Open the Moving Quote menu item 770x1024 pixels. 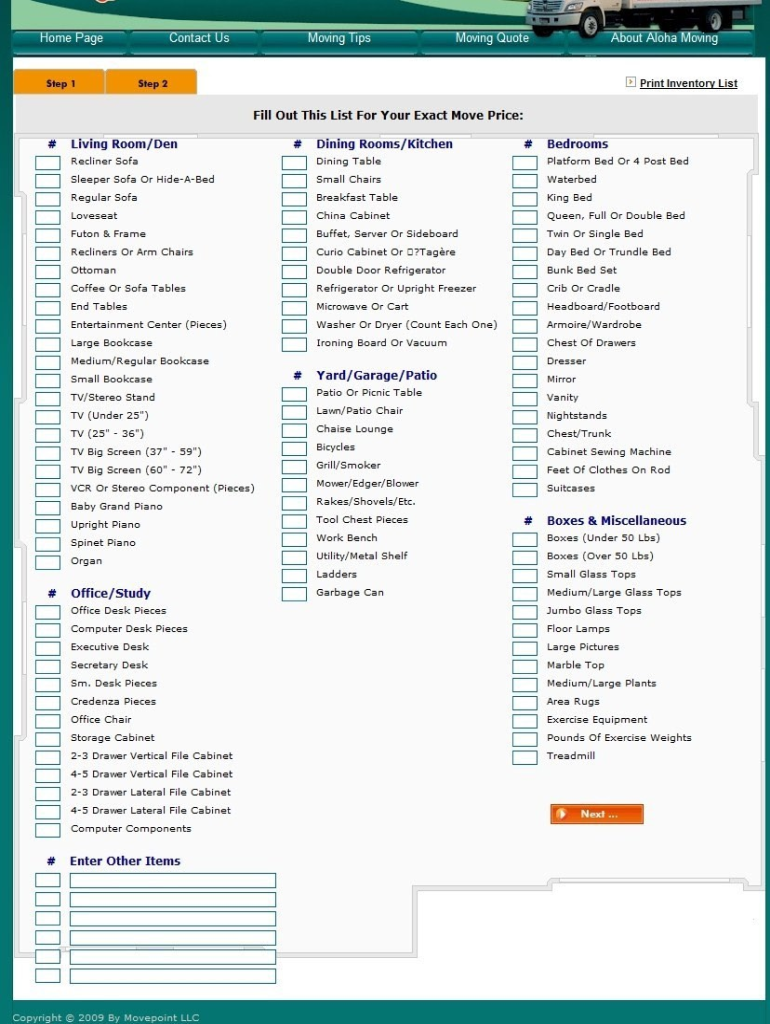coord(492,39)
